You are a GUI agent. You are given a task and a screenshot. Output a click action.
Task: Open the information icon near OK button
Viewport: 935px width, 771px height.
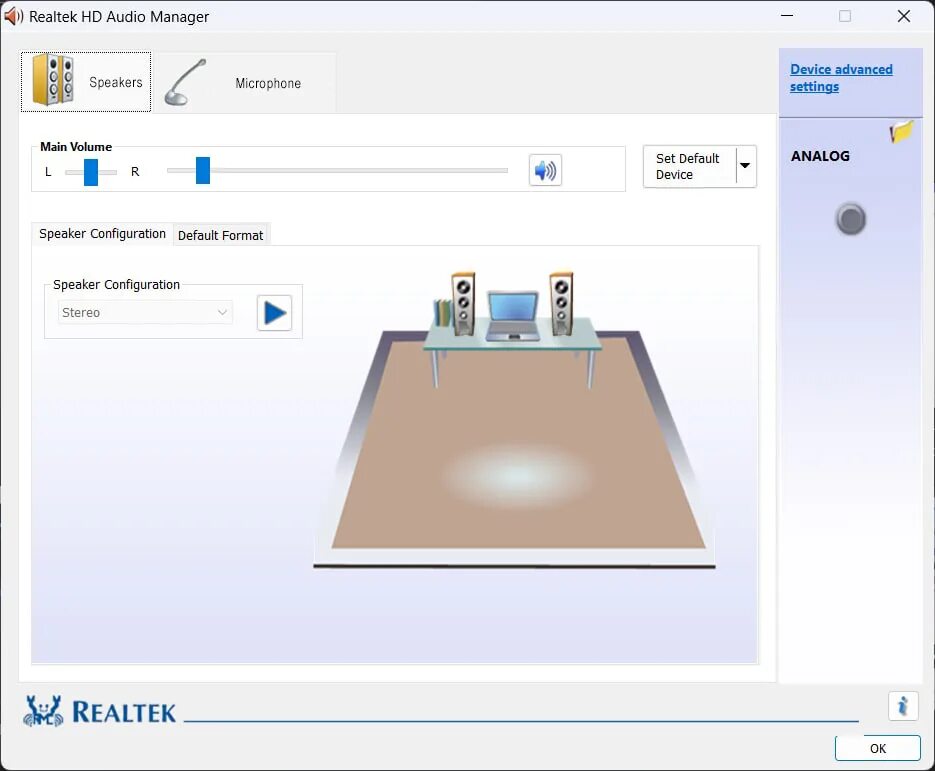point(903,706)
